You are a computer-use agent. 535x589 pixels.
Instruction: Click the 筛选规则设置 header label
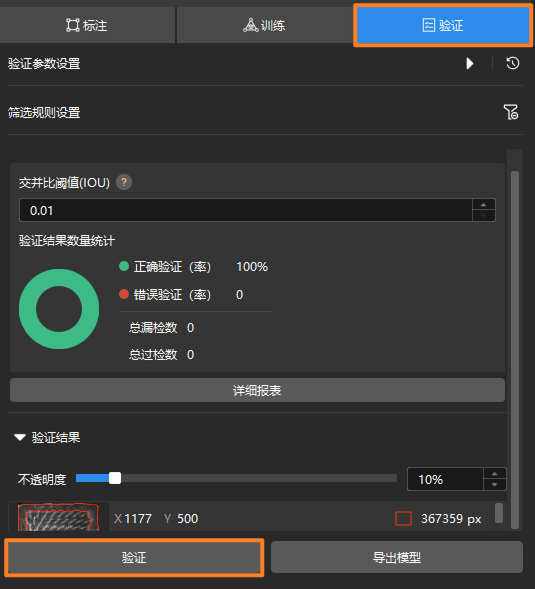44,112
